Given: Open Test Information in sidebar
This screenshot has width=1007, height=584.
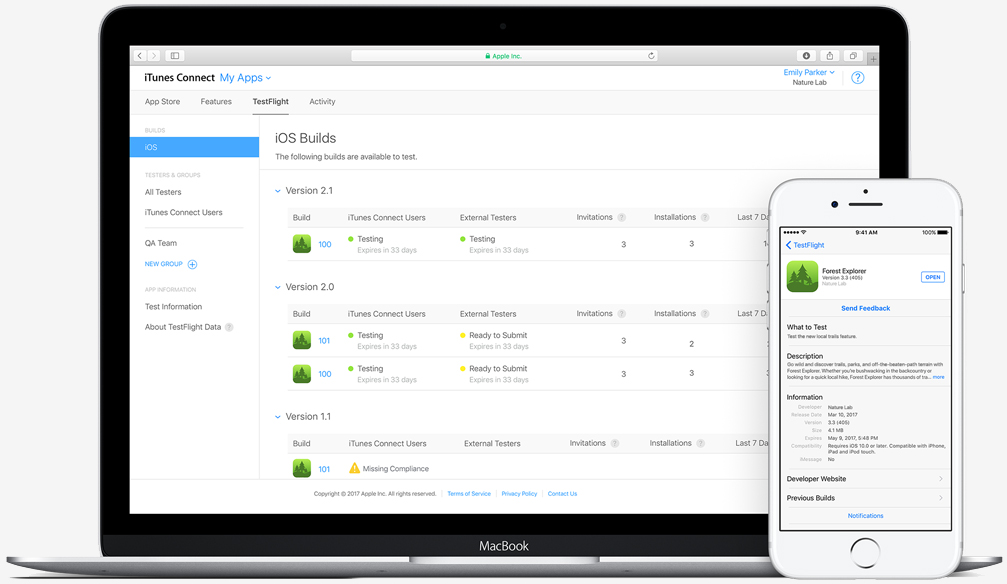Looking at the screenshot, I should [x=173, y=306].
